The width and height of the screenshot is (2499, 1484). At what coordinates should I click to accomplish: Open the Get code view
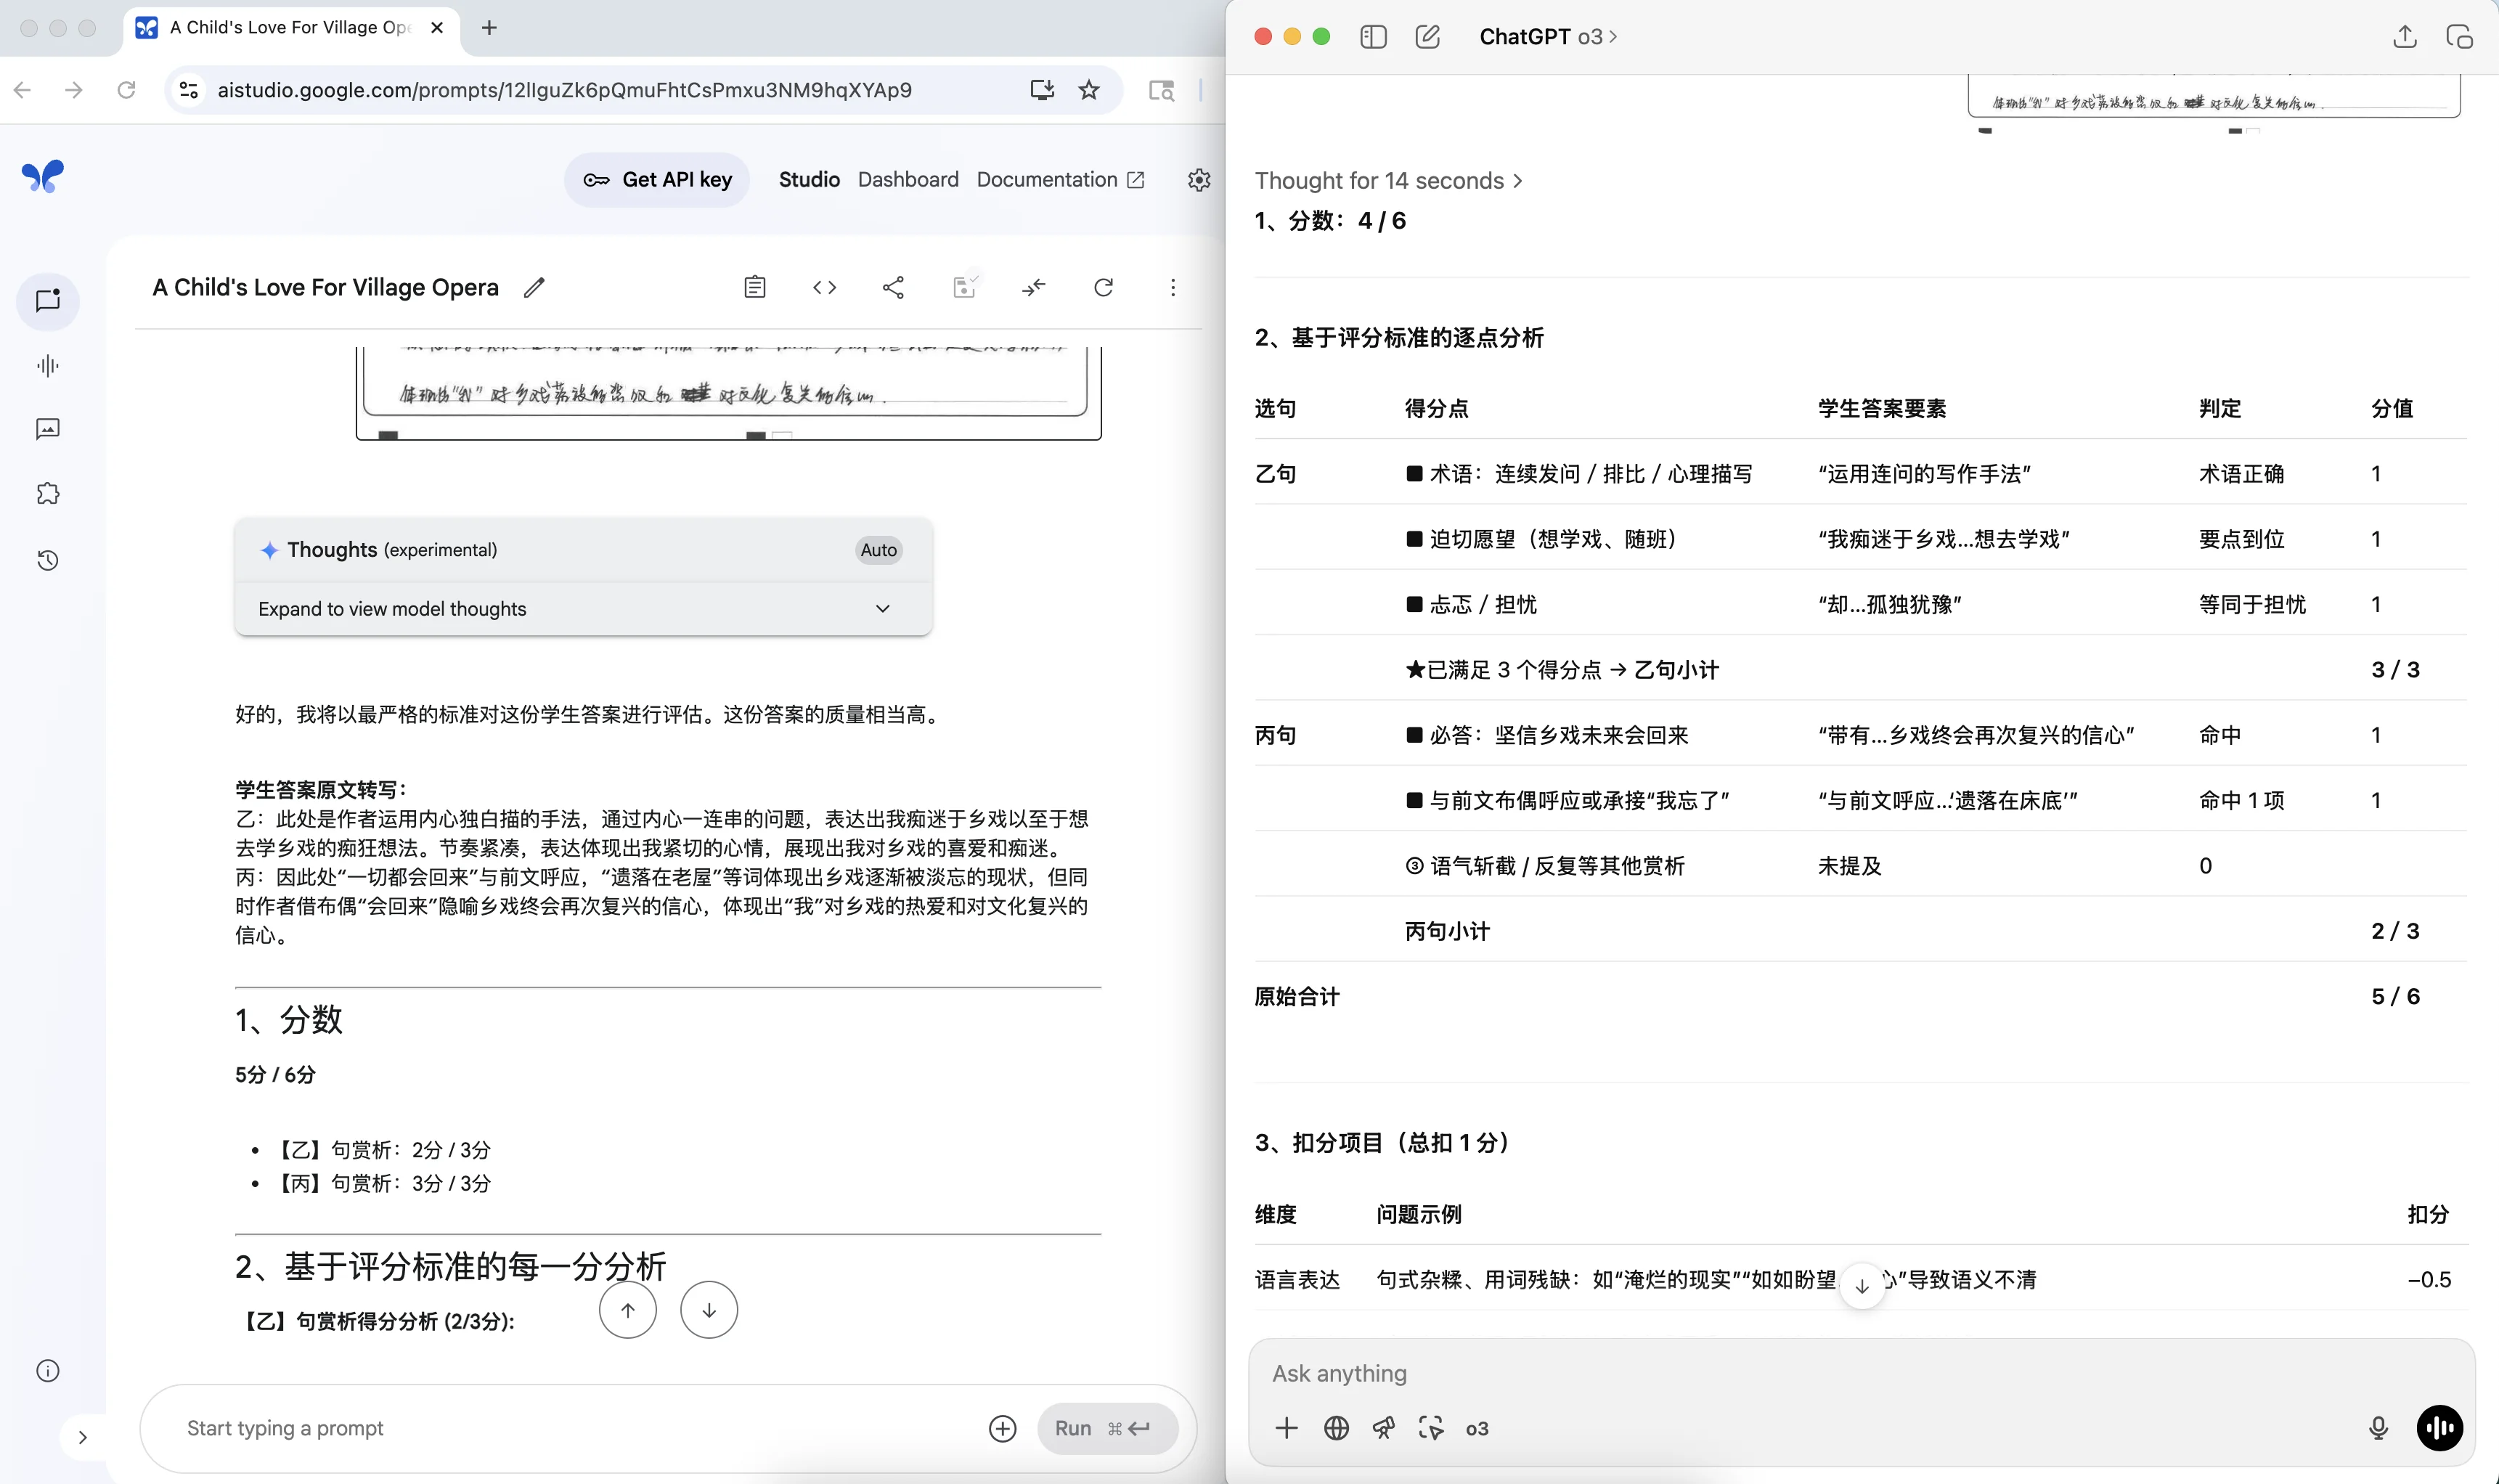tap(825, 287)
